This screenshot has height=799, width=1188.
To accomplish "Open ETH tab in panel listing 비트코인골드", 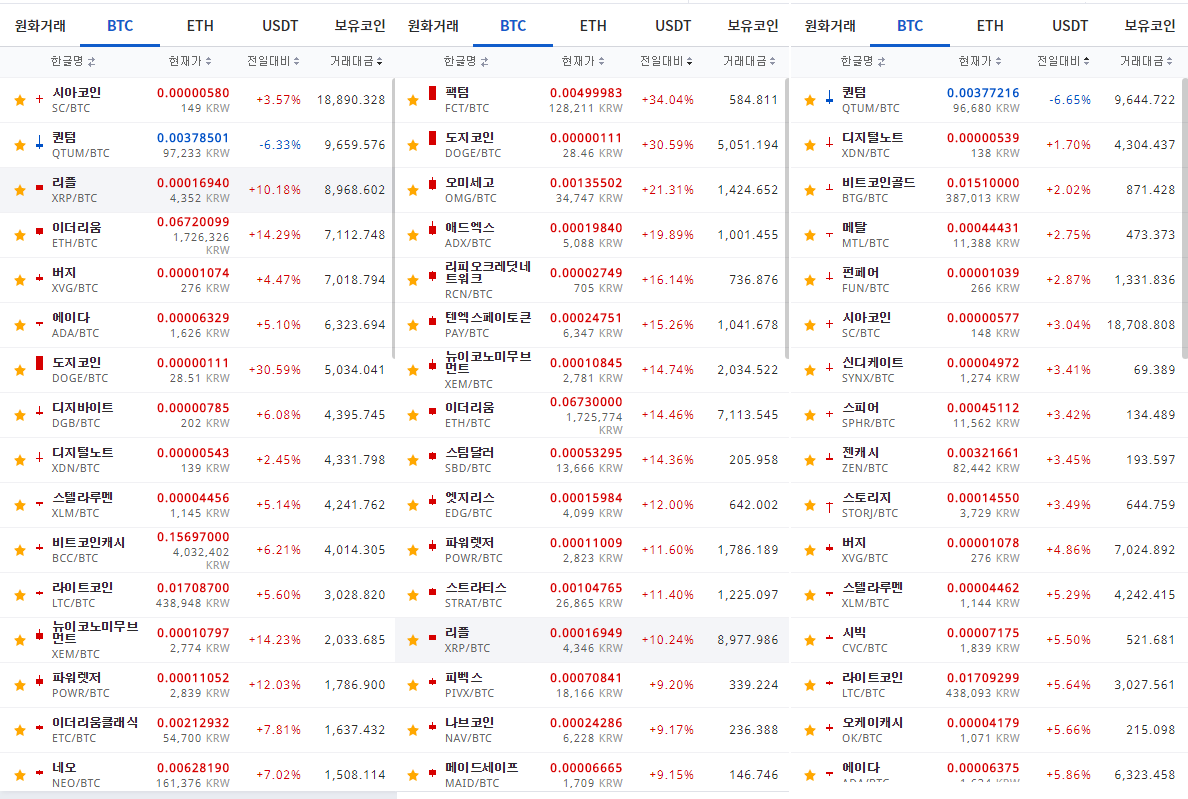I will [989, 26].
